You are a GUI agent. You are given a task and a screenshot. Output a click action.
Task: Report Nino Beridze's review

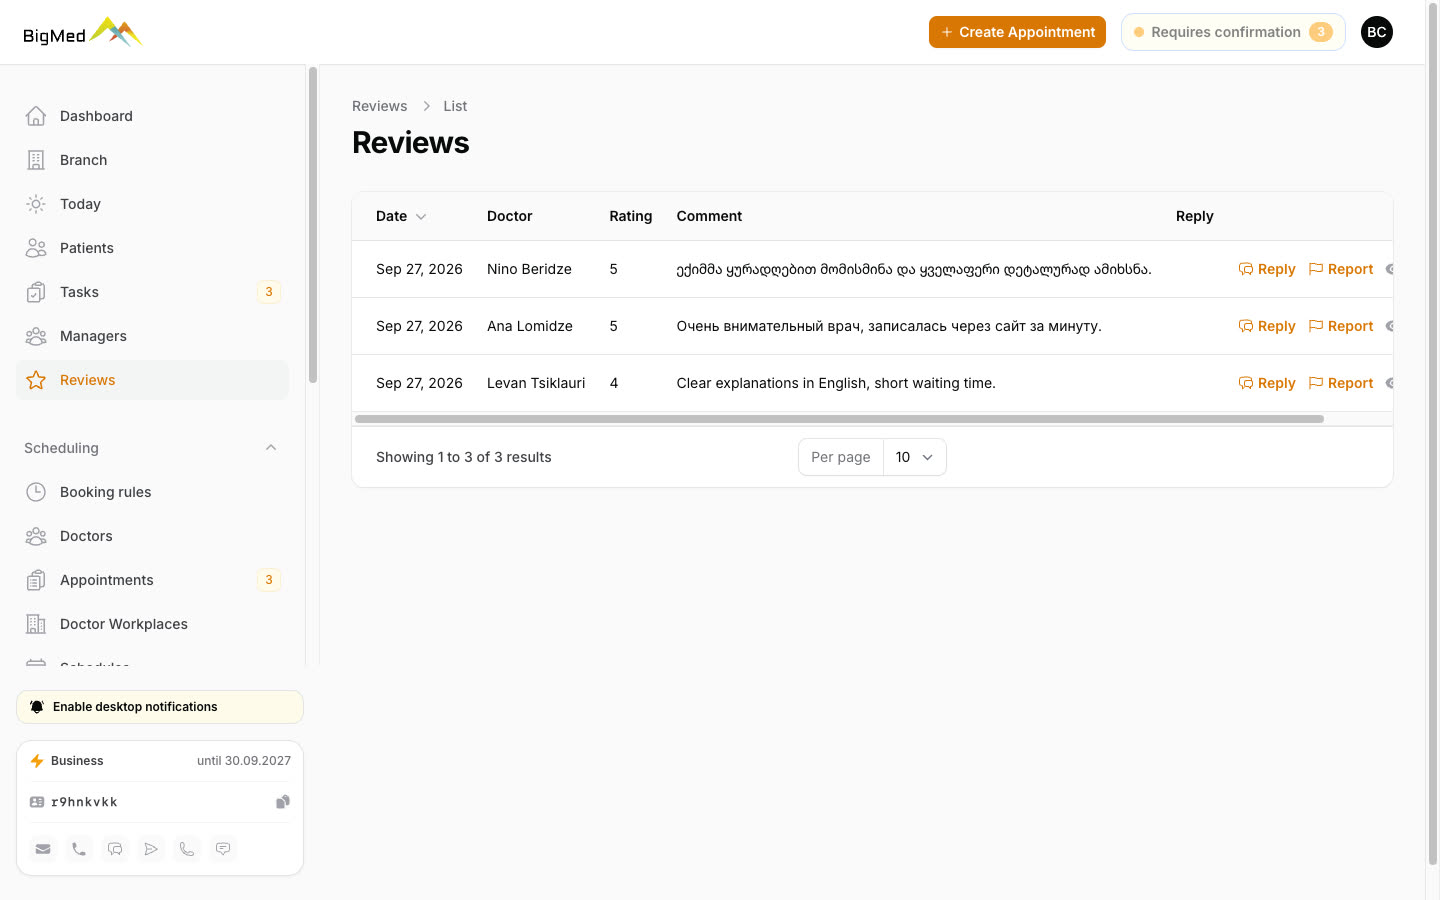pyautogui.click(x=1341, y=269)
